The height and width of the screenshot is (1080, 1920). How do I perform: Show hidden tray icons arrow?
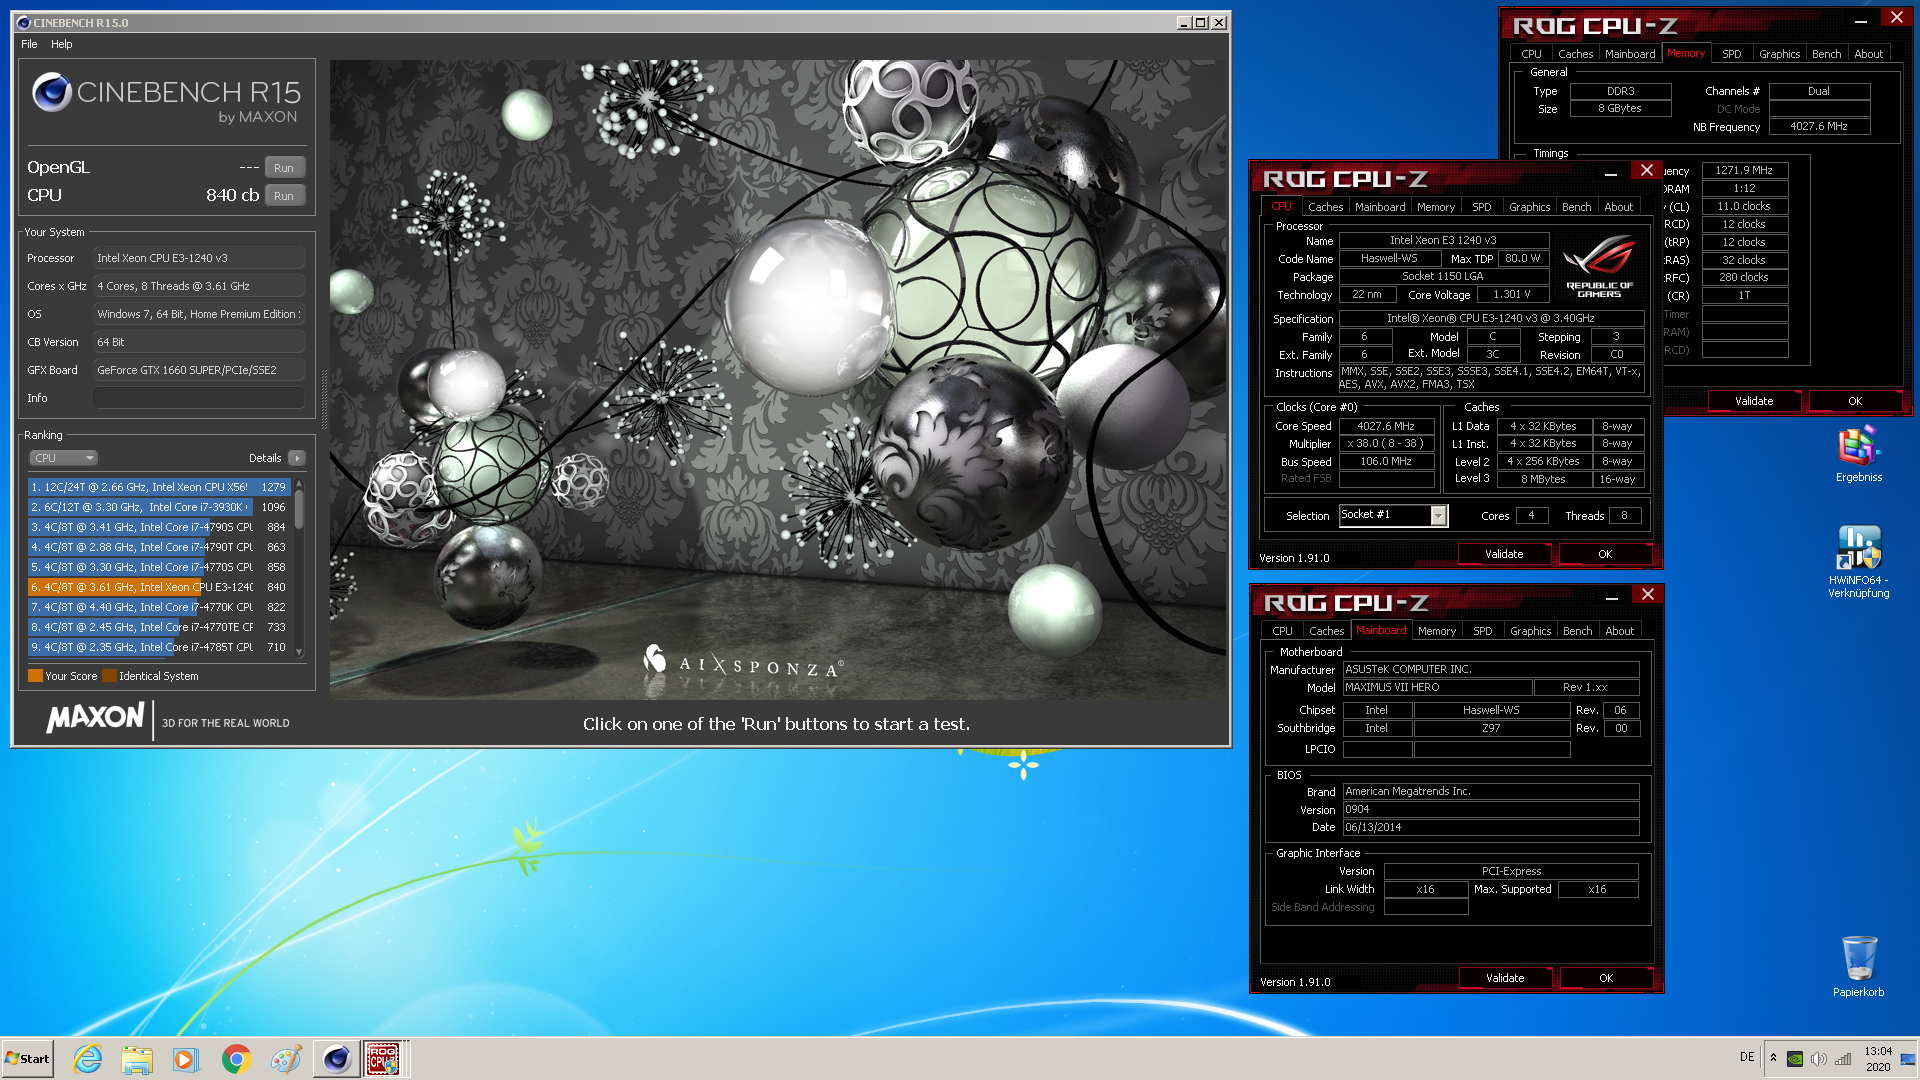1773,1058
